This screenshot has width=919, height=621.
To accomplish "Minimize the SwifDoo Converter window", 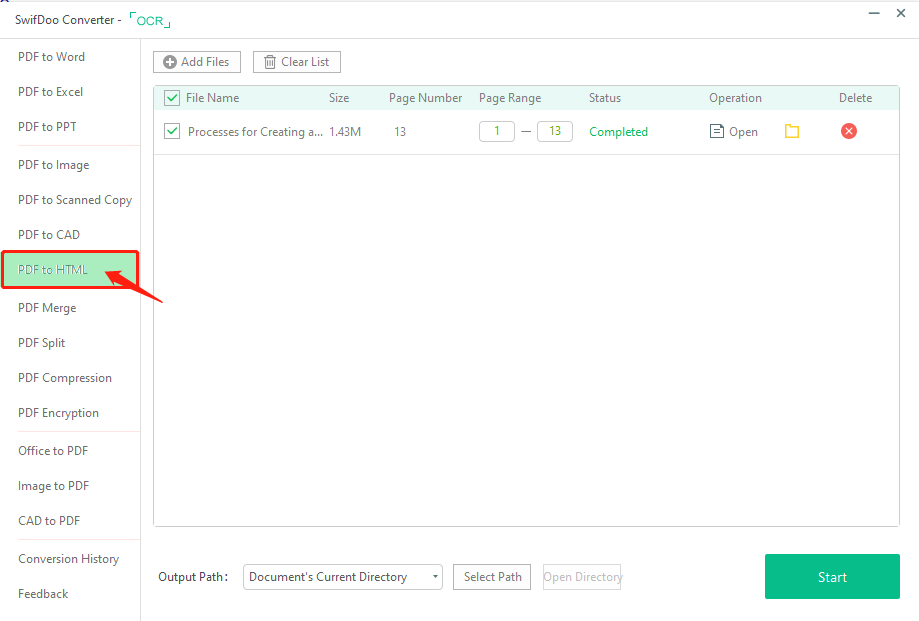I will [x=874, y=13].
